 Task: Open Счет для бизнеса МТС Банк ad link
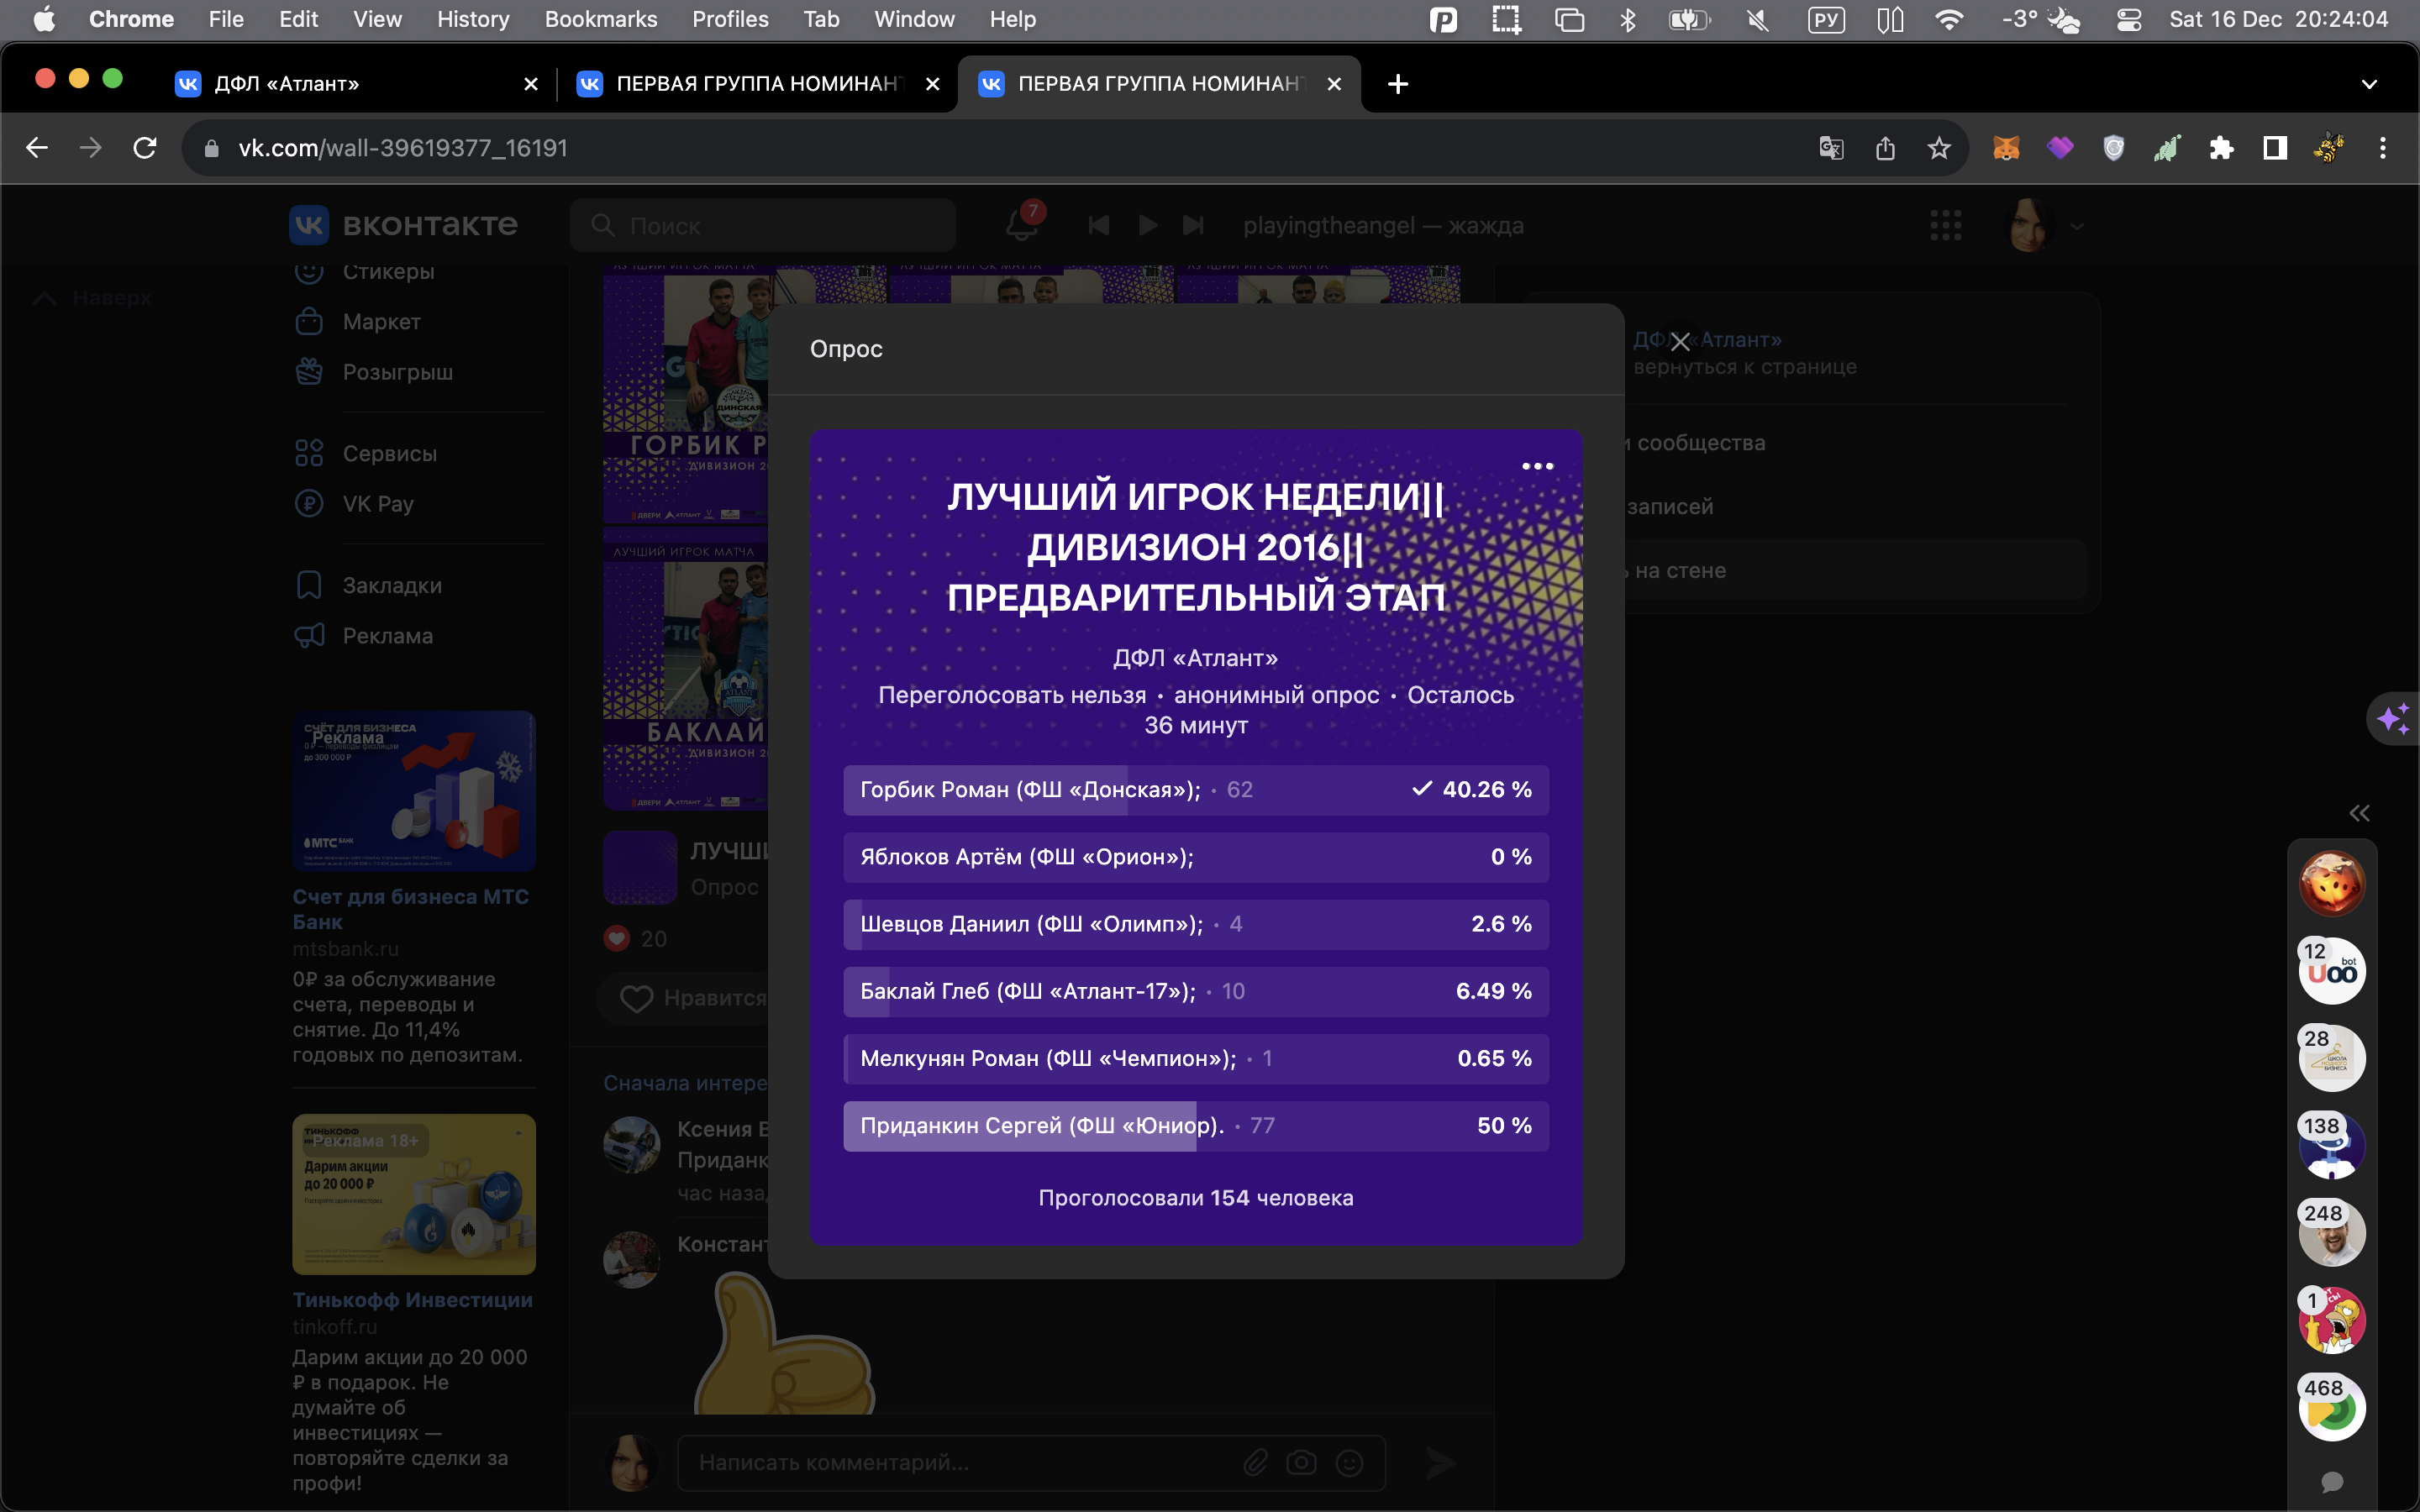[x=410, y=909]
